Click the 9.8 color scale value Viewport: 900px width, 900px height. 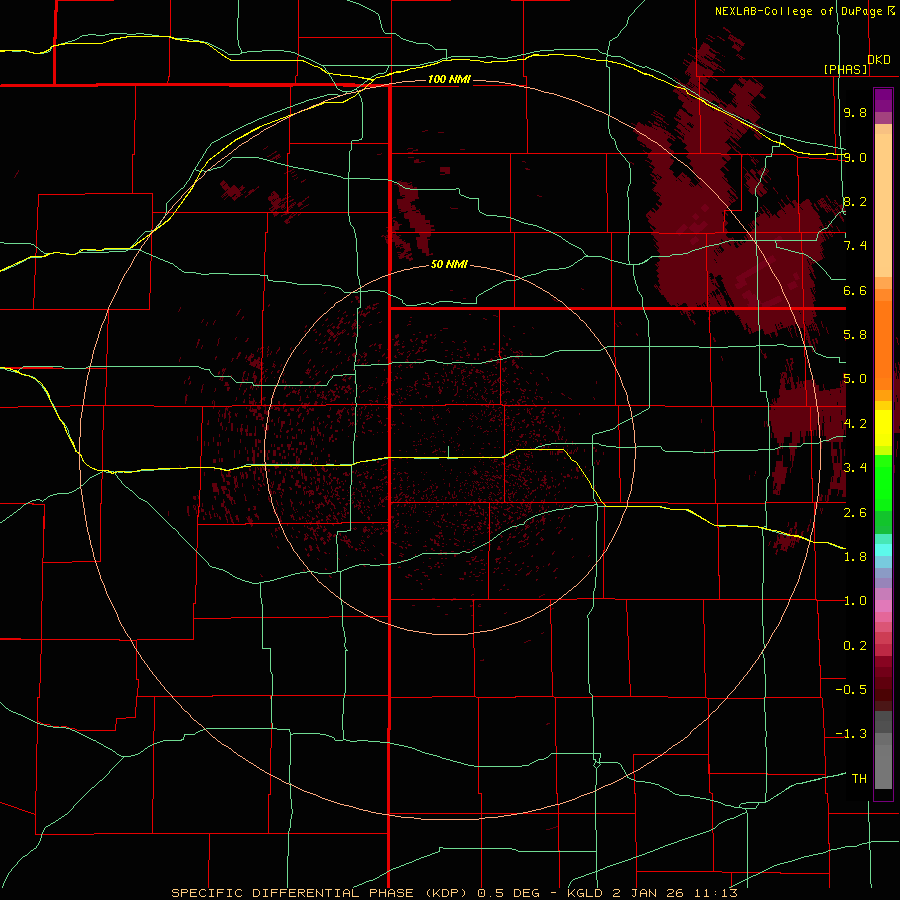tap(855, 112)
